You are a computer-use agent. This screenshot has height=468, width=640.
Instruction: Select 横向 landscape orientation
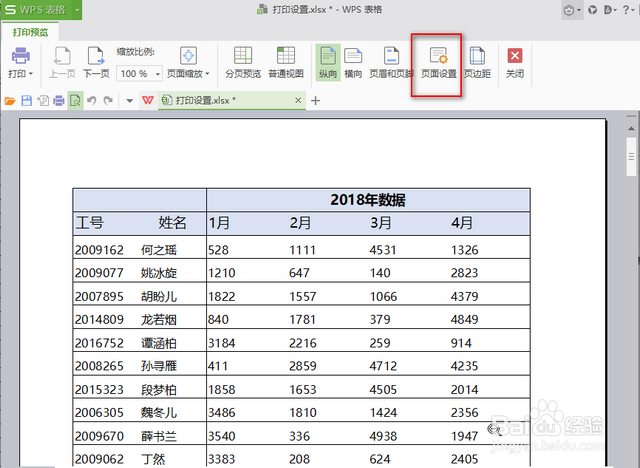coord(353,62)
